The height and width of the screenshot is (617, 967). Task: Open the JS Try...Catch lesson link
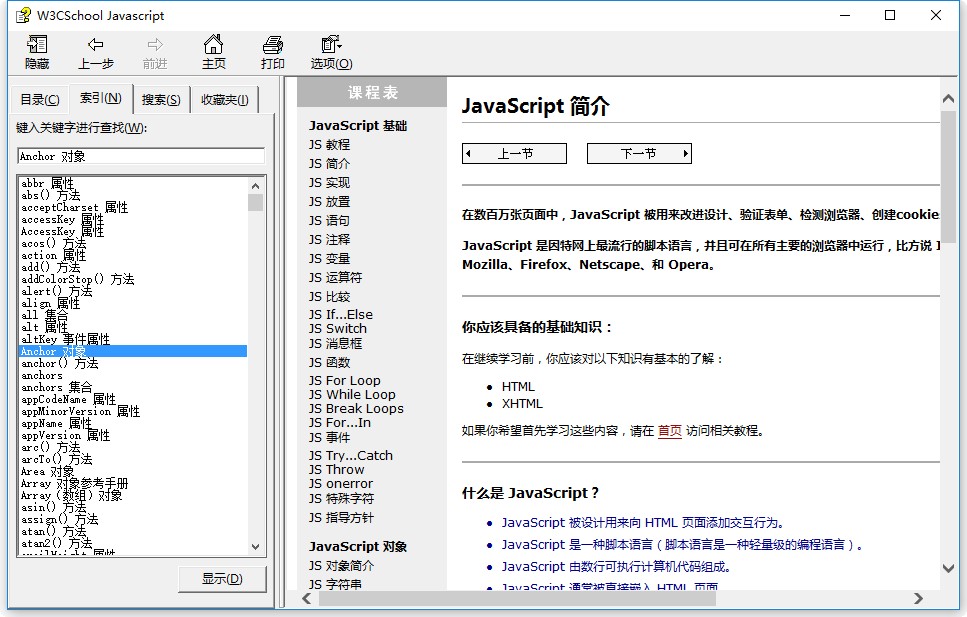(x=350, y=455)
